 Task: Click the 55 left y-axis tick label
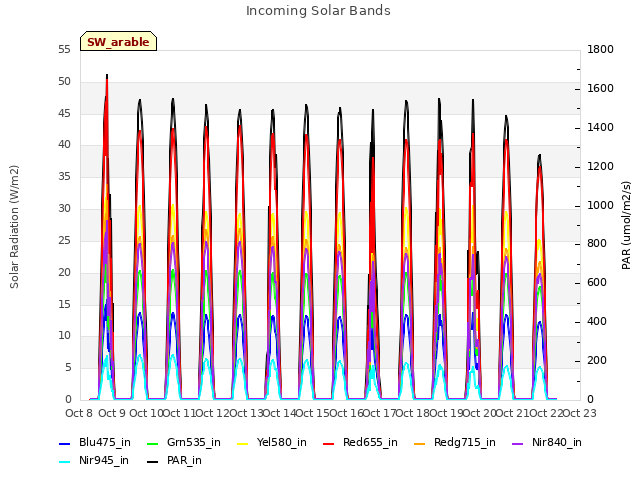(x=64, y=49)
